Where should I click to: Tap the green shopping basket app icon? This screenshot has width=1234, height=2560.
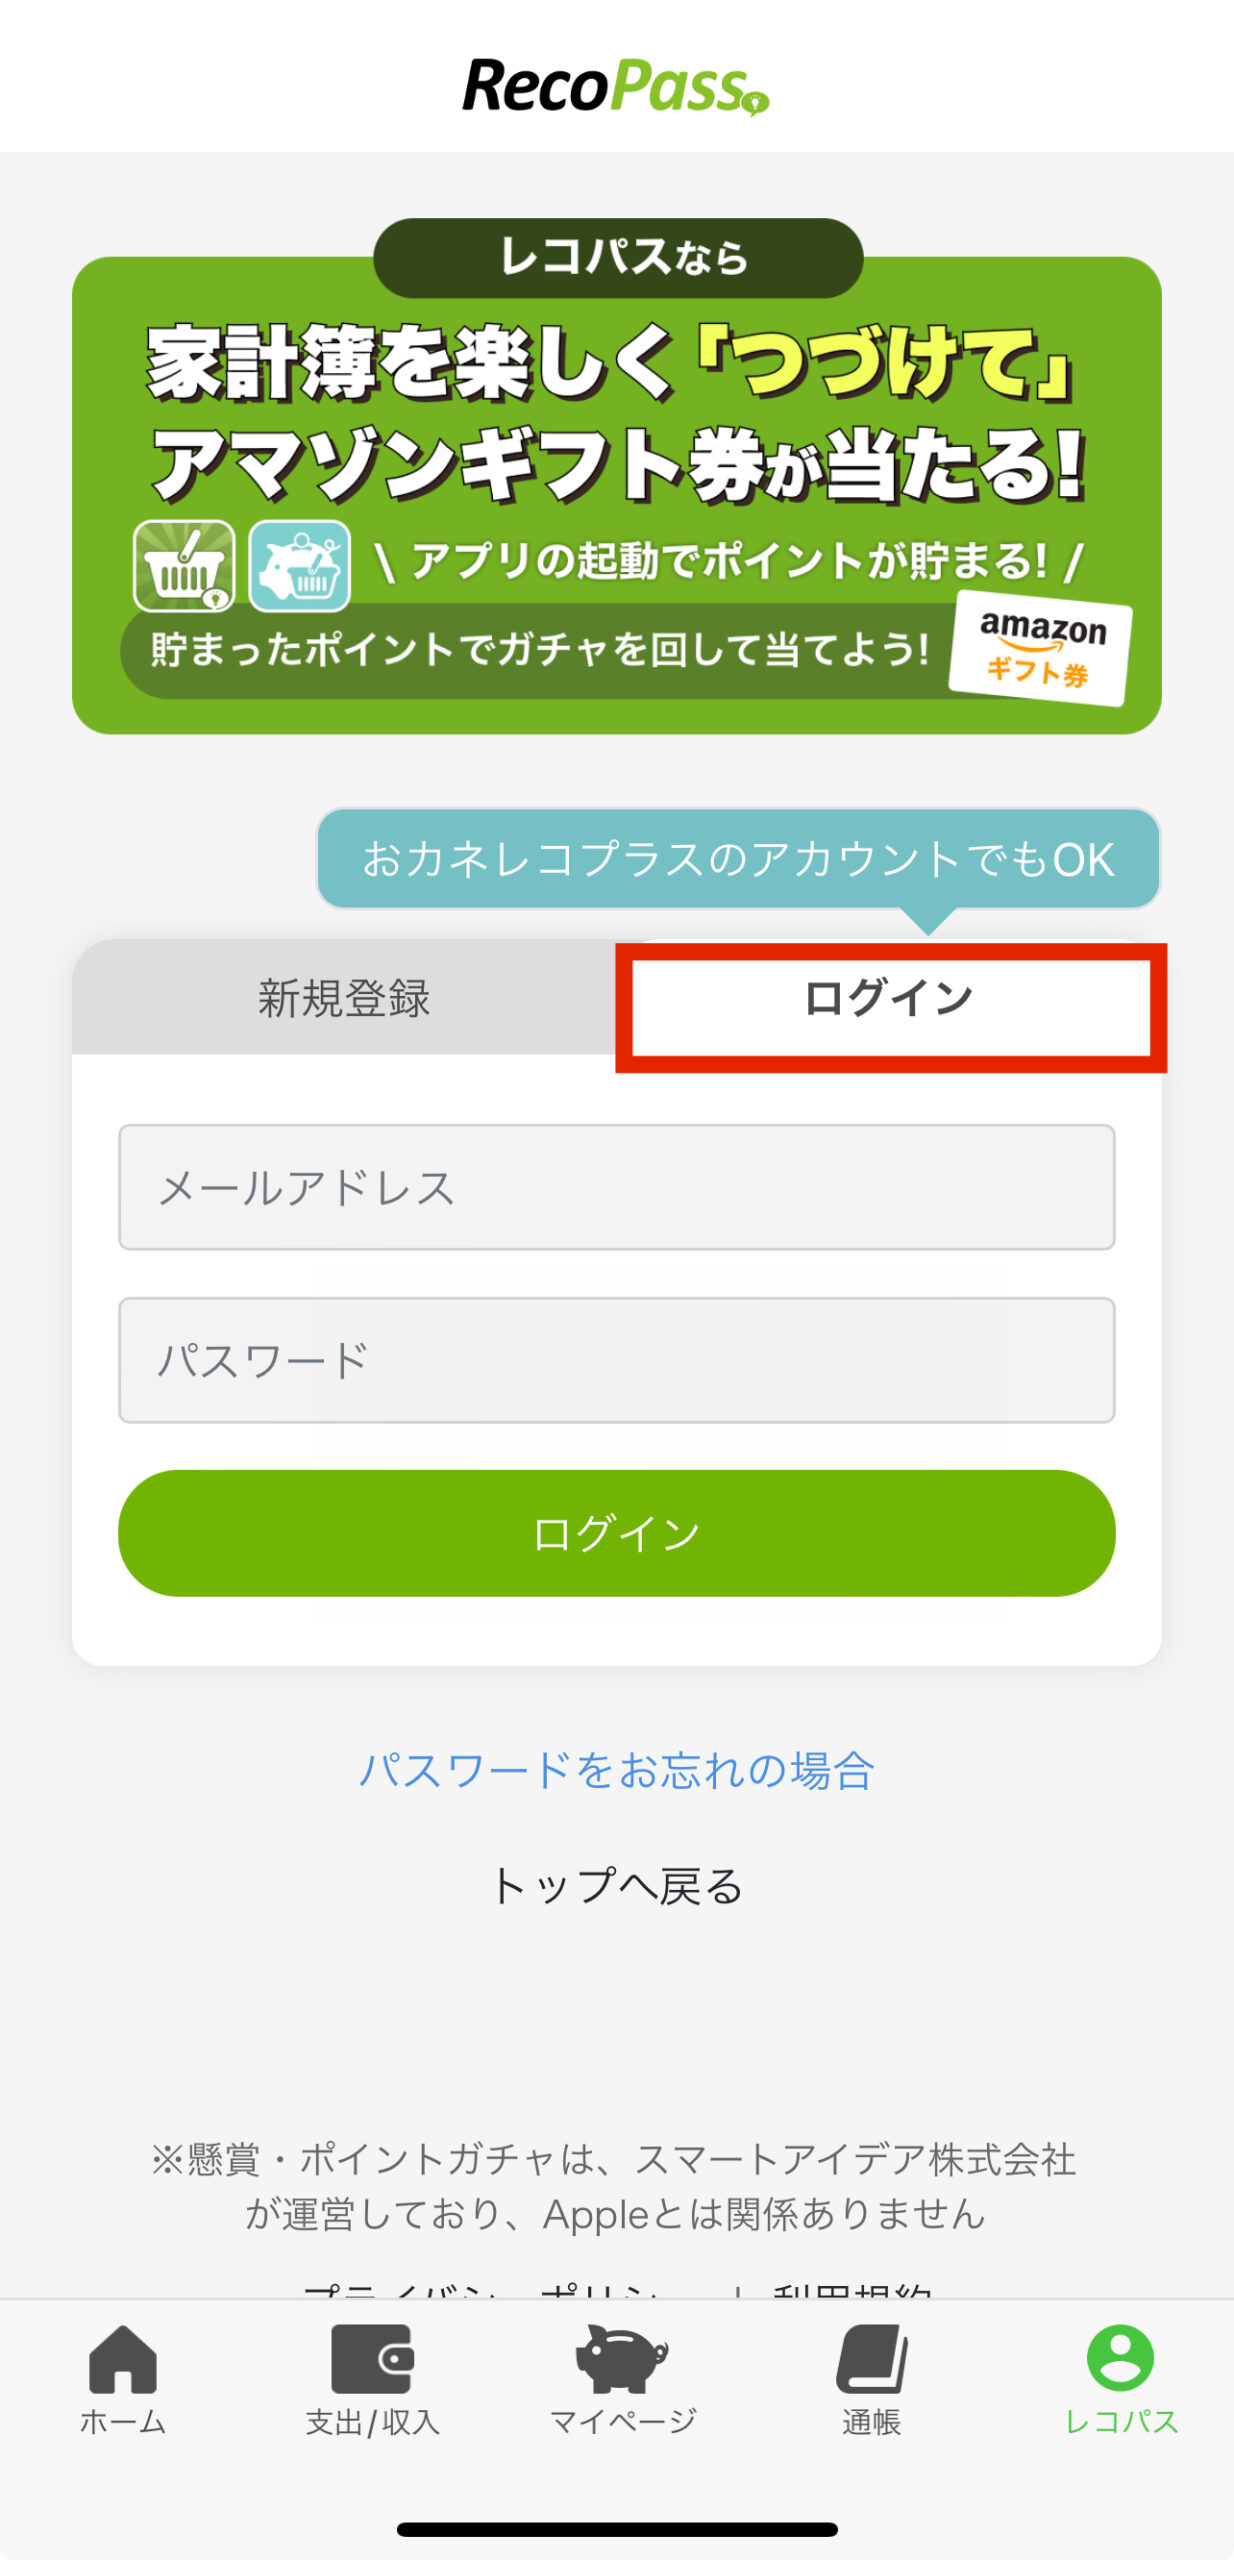[184, 566]
